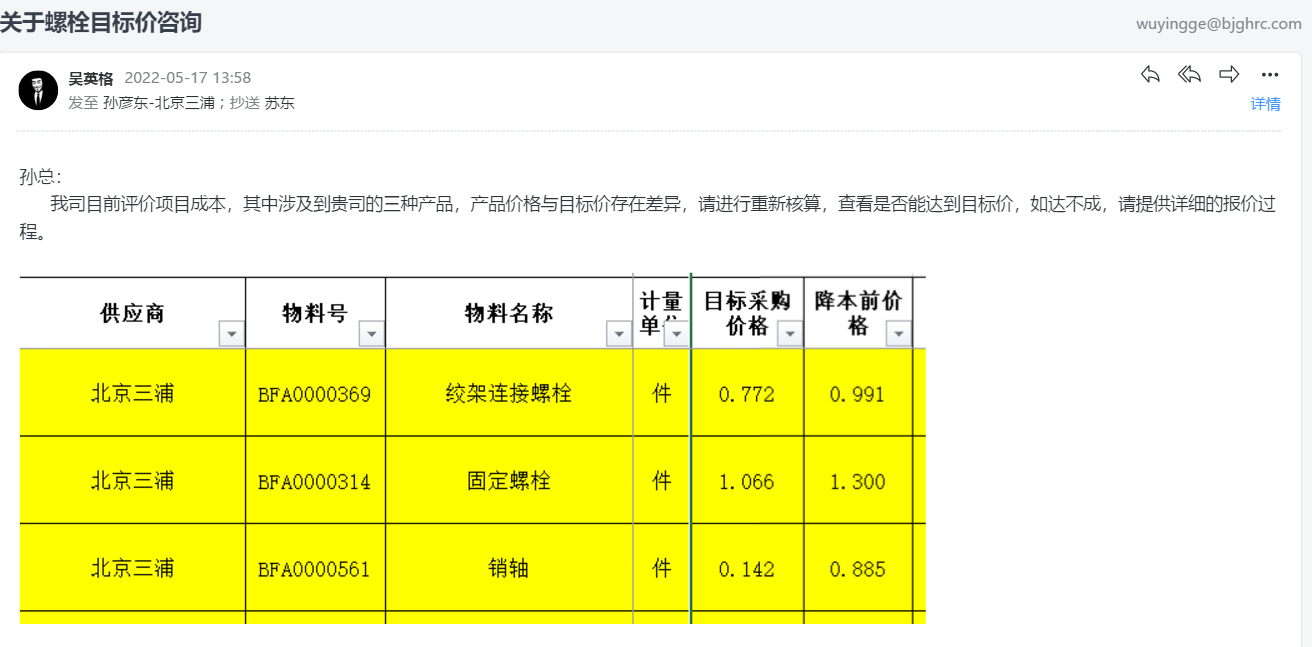Click the cc recipient 苏东
This screenshot has width=1312, height=647.
(279, 102)
